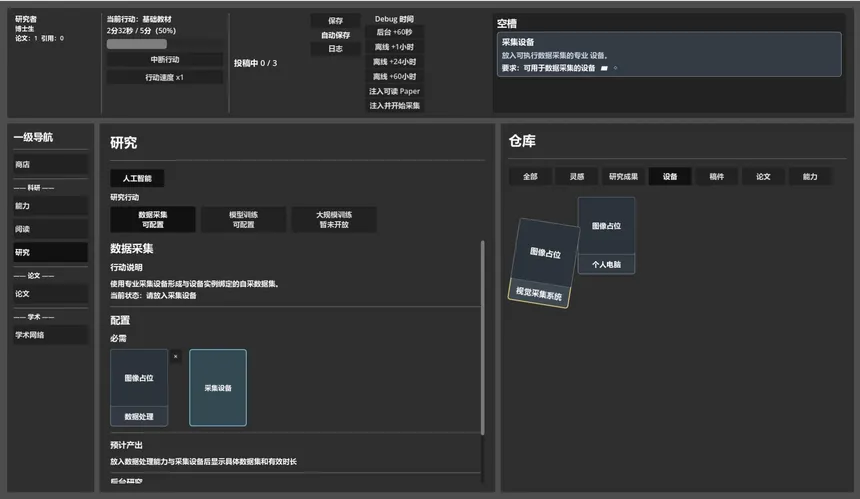Screen dimensions: 860x499
Task: Click the 投稿中 0 / 3 text
Action: pyautogui.click(x=256, y=63)
